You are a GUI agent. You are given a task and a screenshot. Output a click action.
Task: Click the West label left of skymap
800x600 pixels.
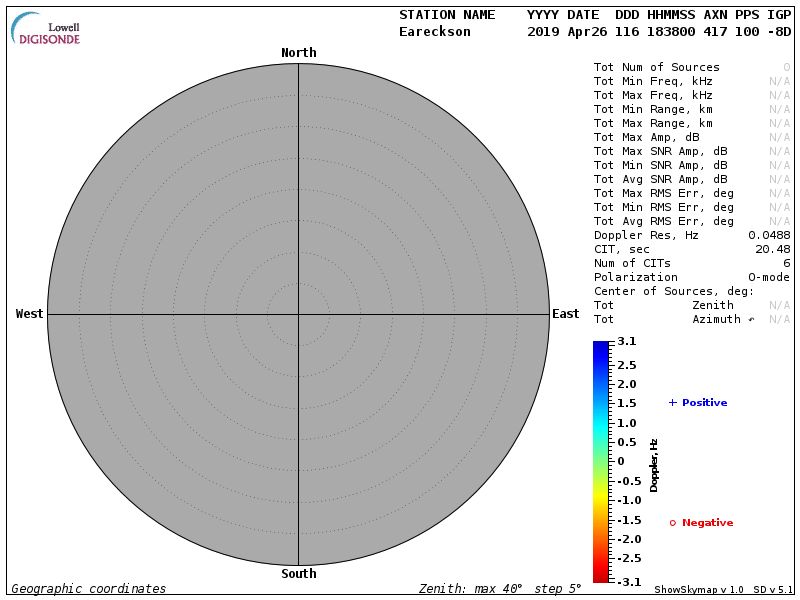[29, 314]
